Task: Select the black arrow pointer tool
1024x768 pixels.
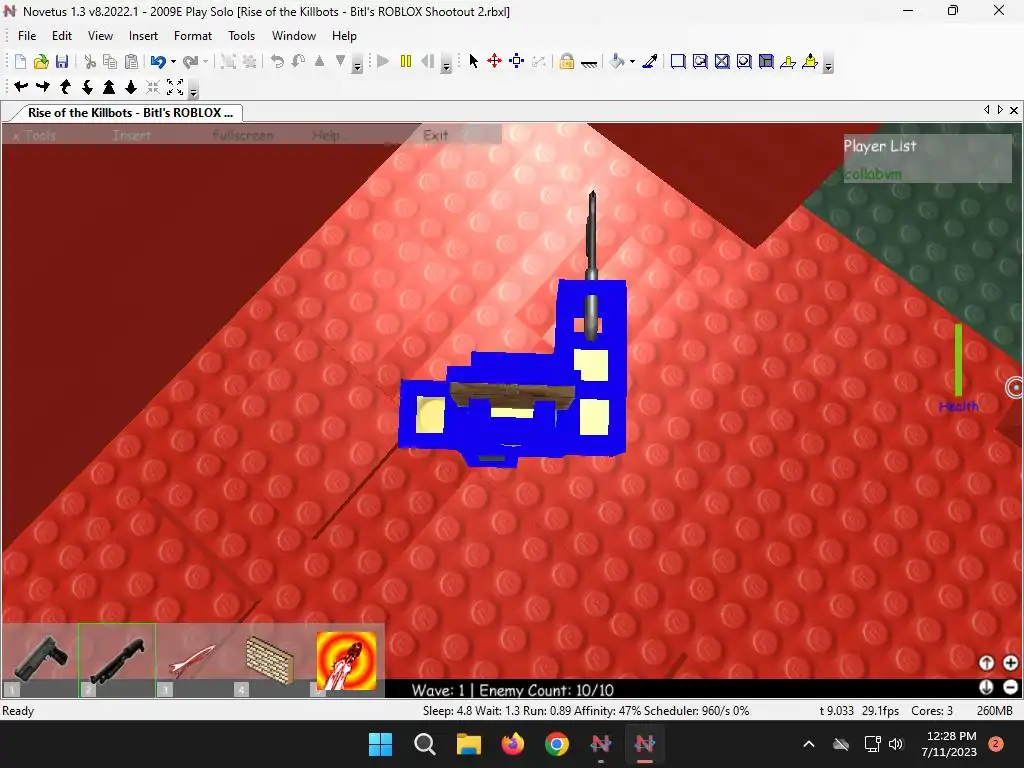Action: [x=473, y=61]
